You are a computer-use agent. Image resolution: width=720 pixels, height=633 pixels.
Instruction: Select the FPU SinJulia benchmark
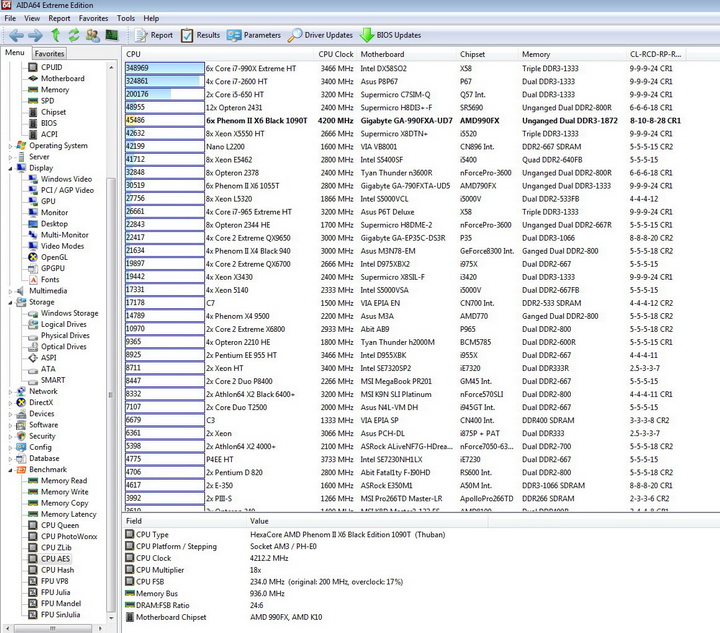pos(61,614)
